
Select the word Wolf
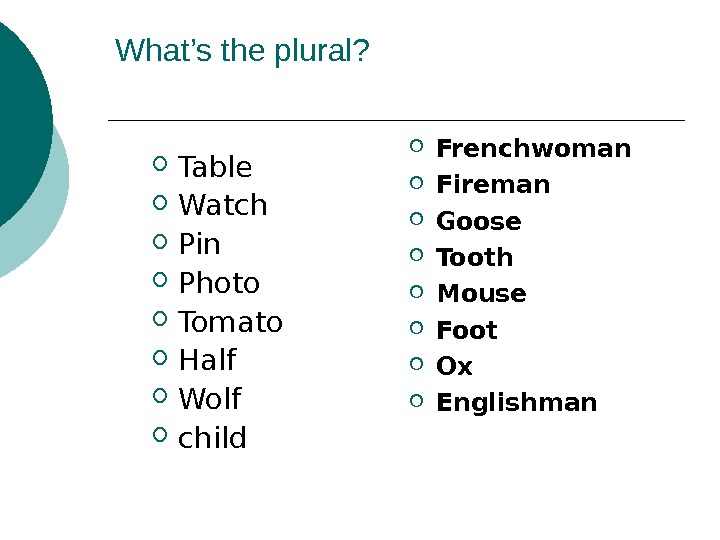click(210, 399)
